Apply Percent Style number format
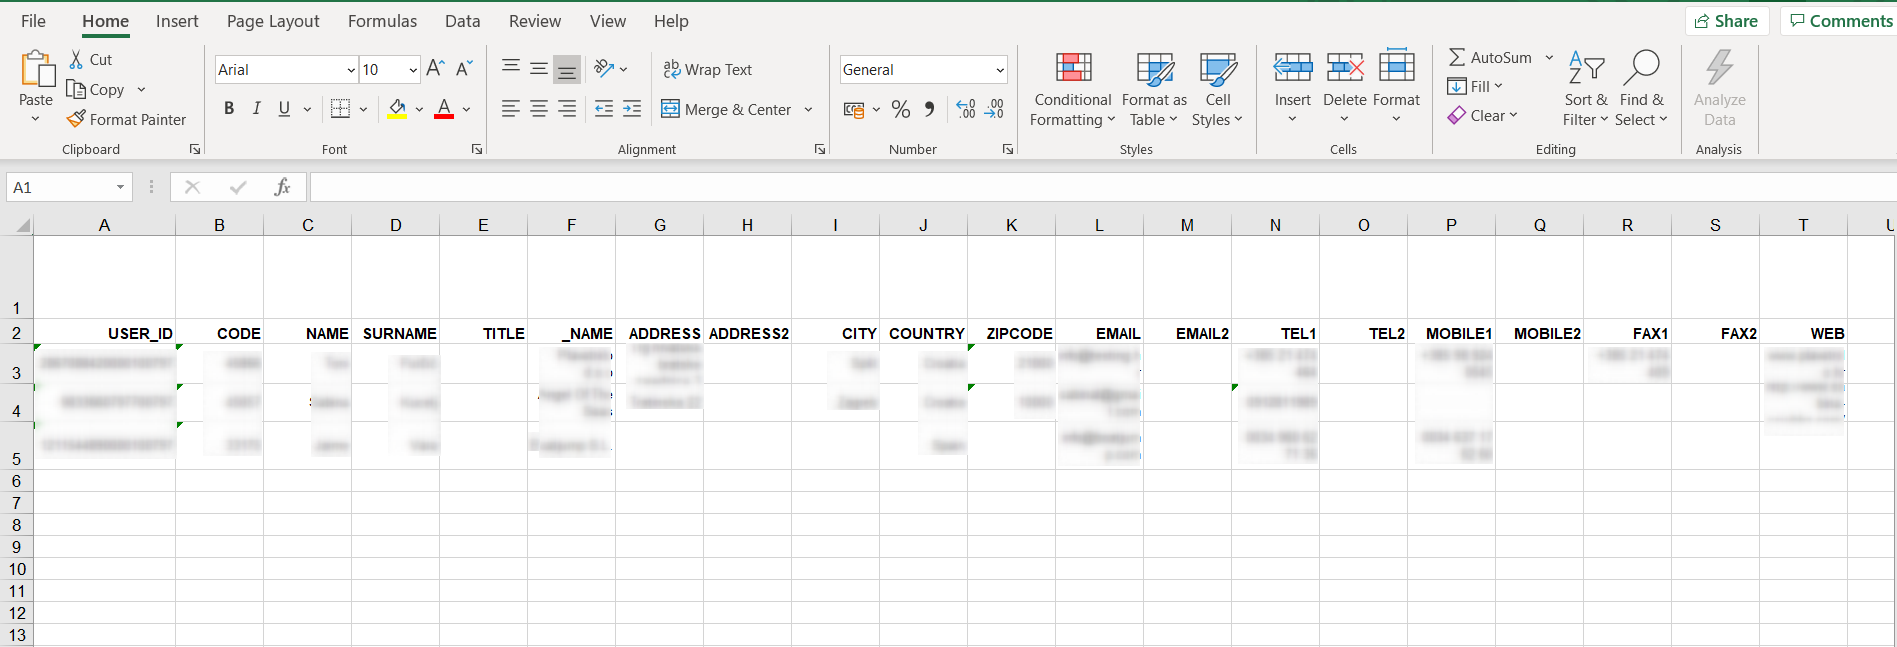Viewport: 1897px width, 647px height. (901, 109)
